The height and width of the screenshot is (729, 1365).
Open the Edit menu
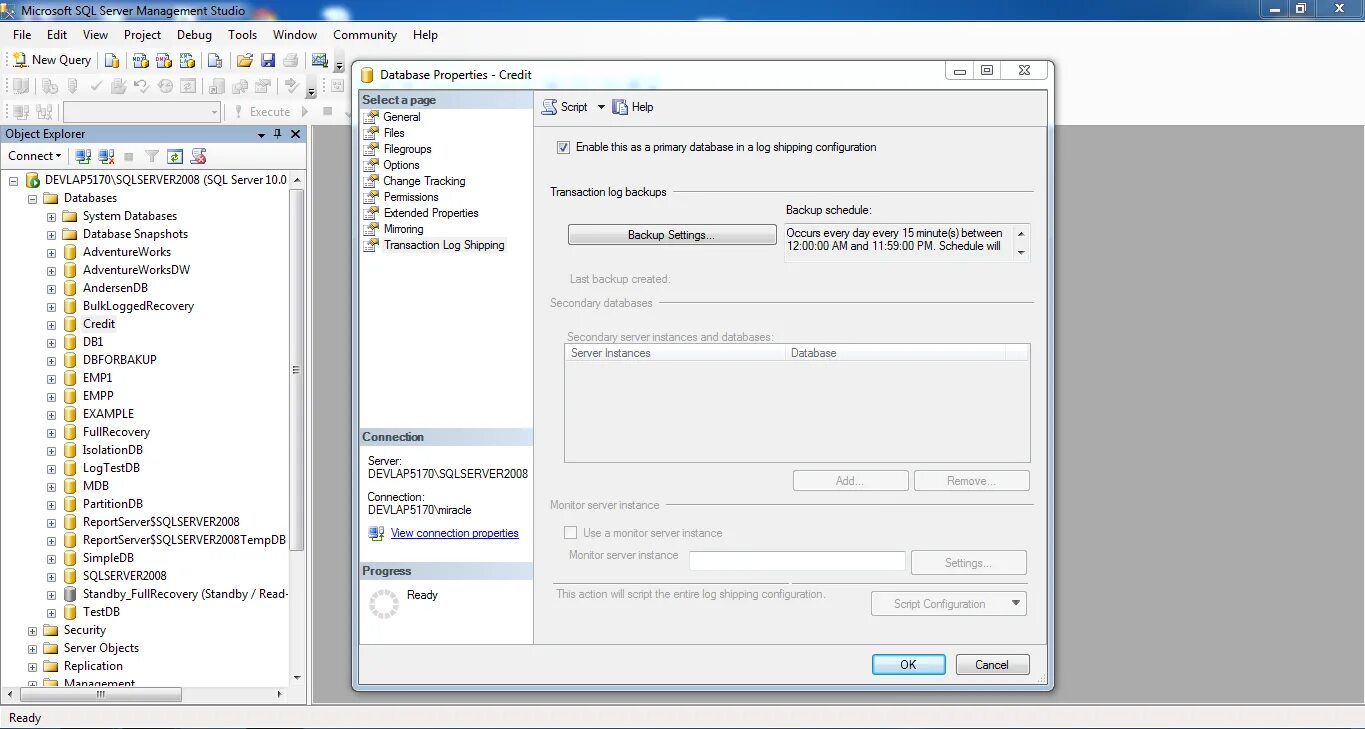pos(57,34)
